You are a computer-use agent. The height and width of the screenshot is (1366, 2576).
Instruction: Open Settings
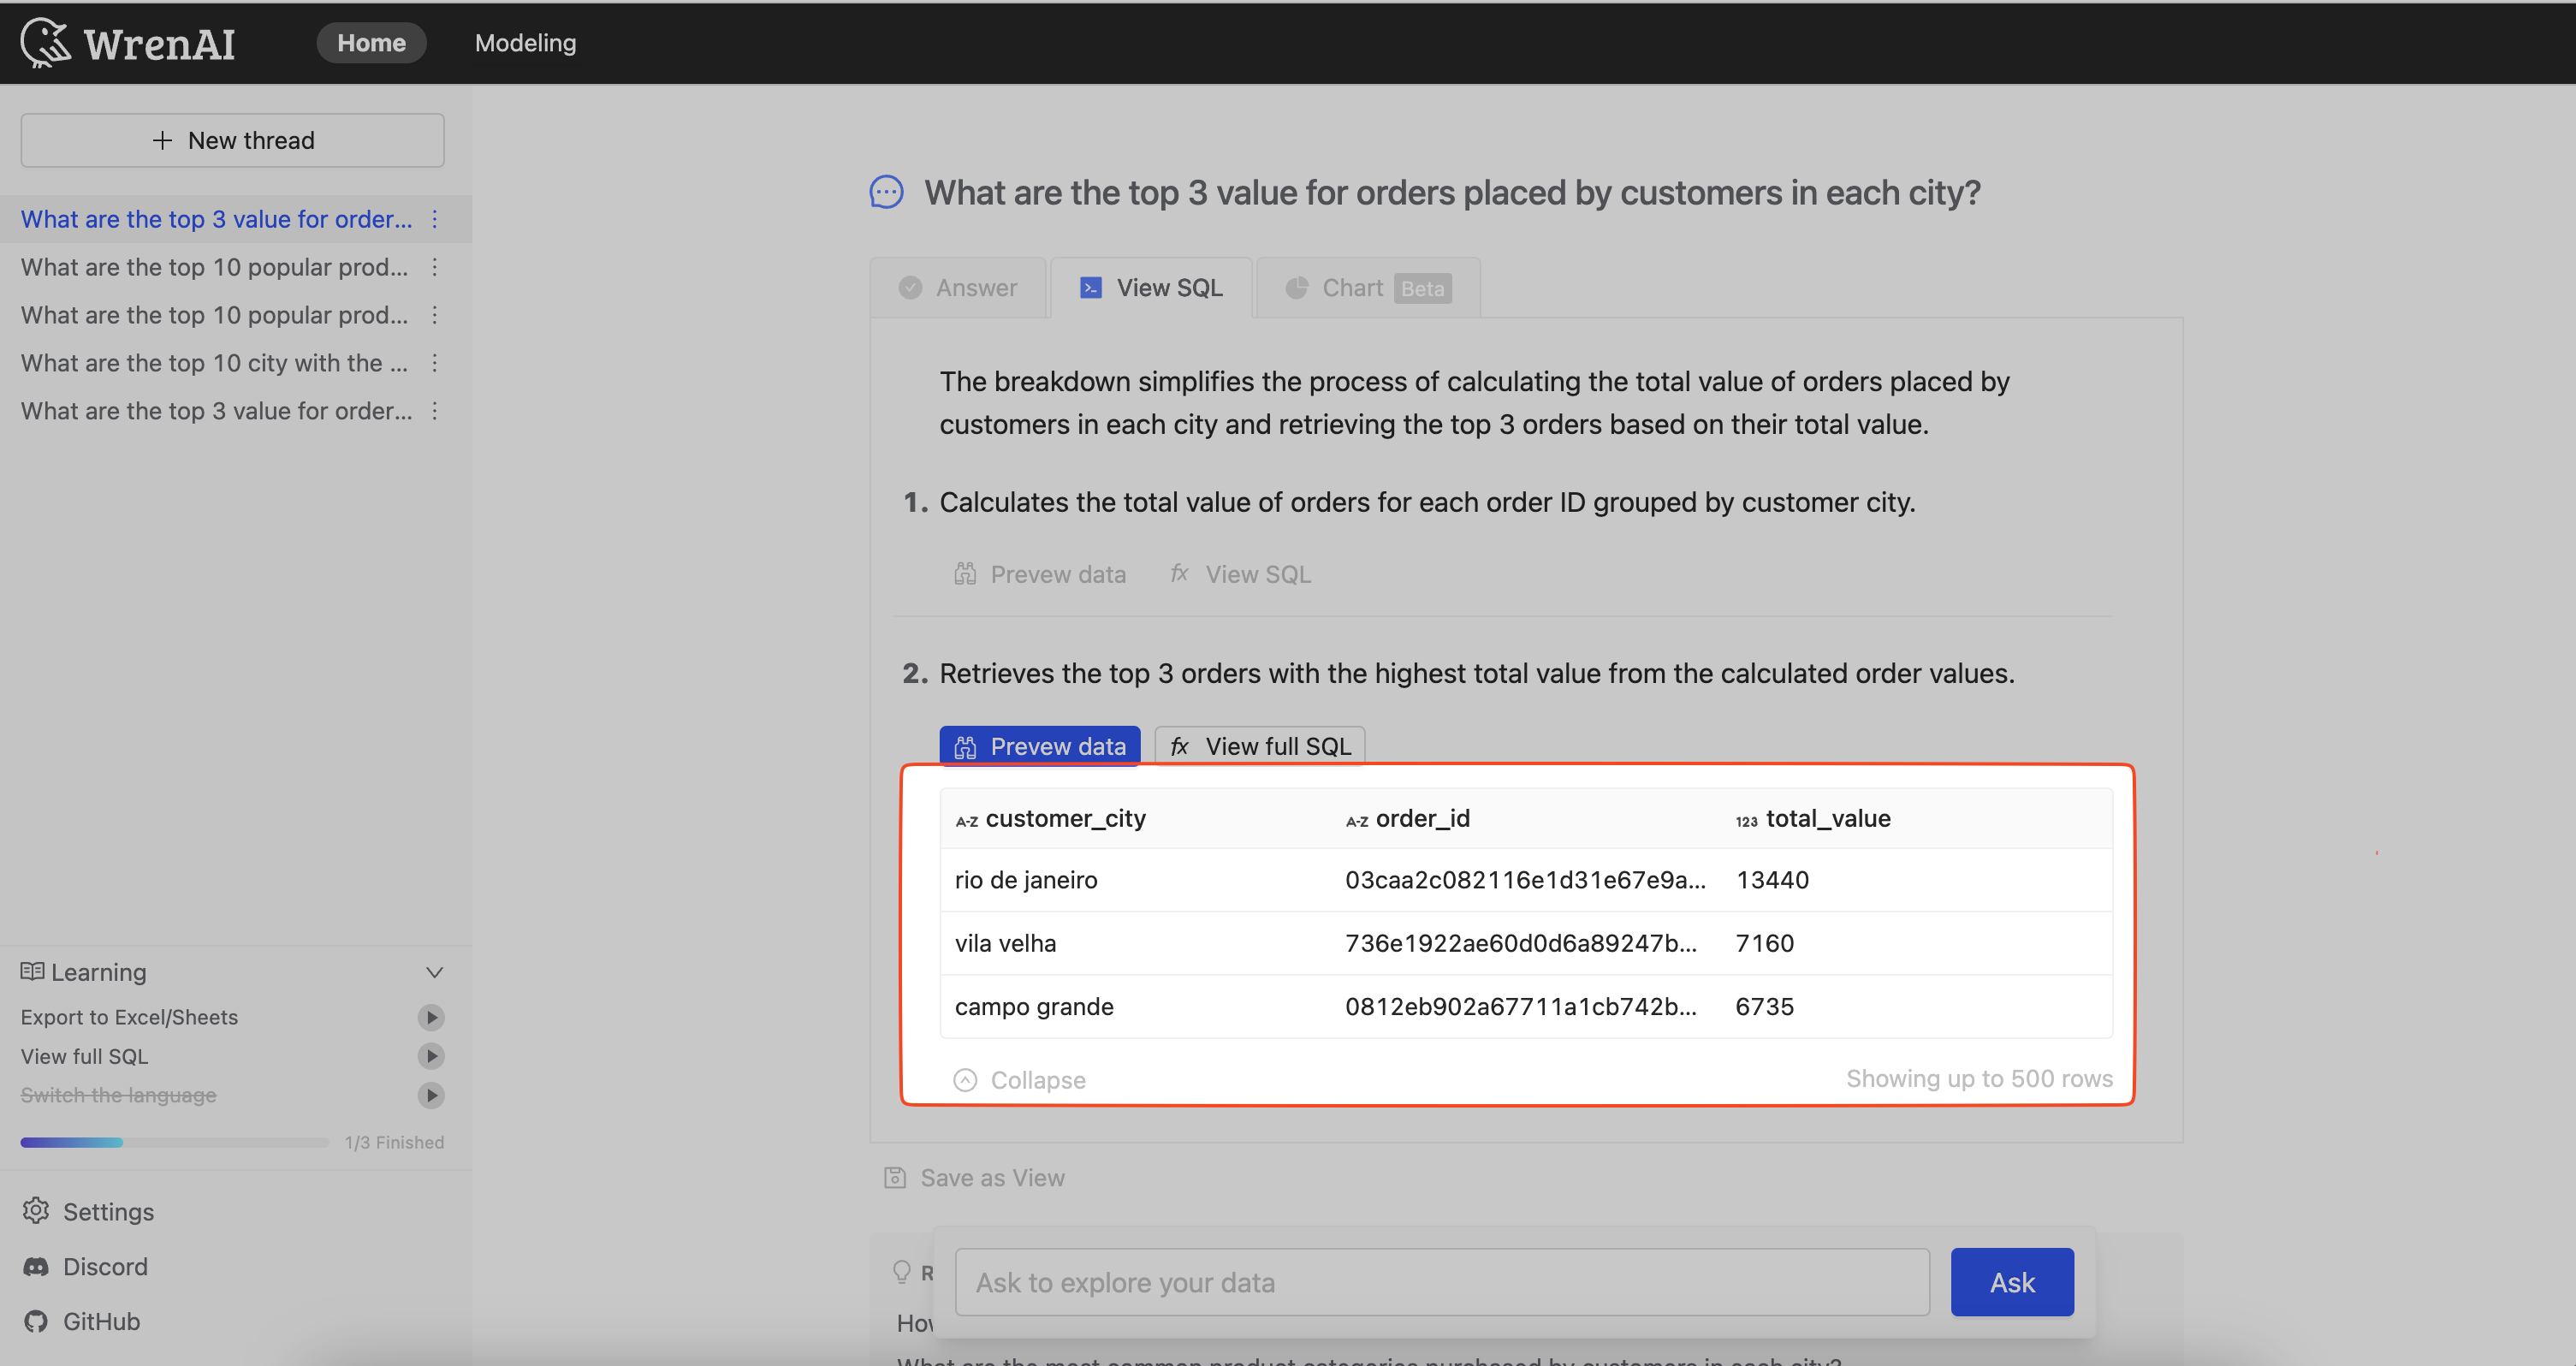click(x=88, y=1211)
